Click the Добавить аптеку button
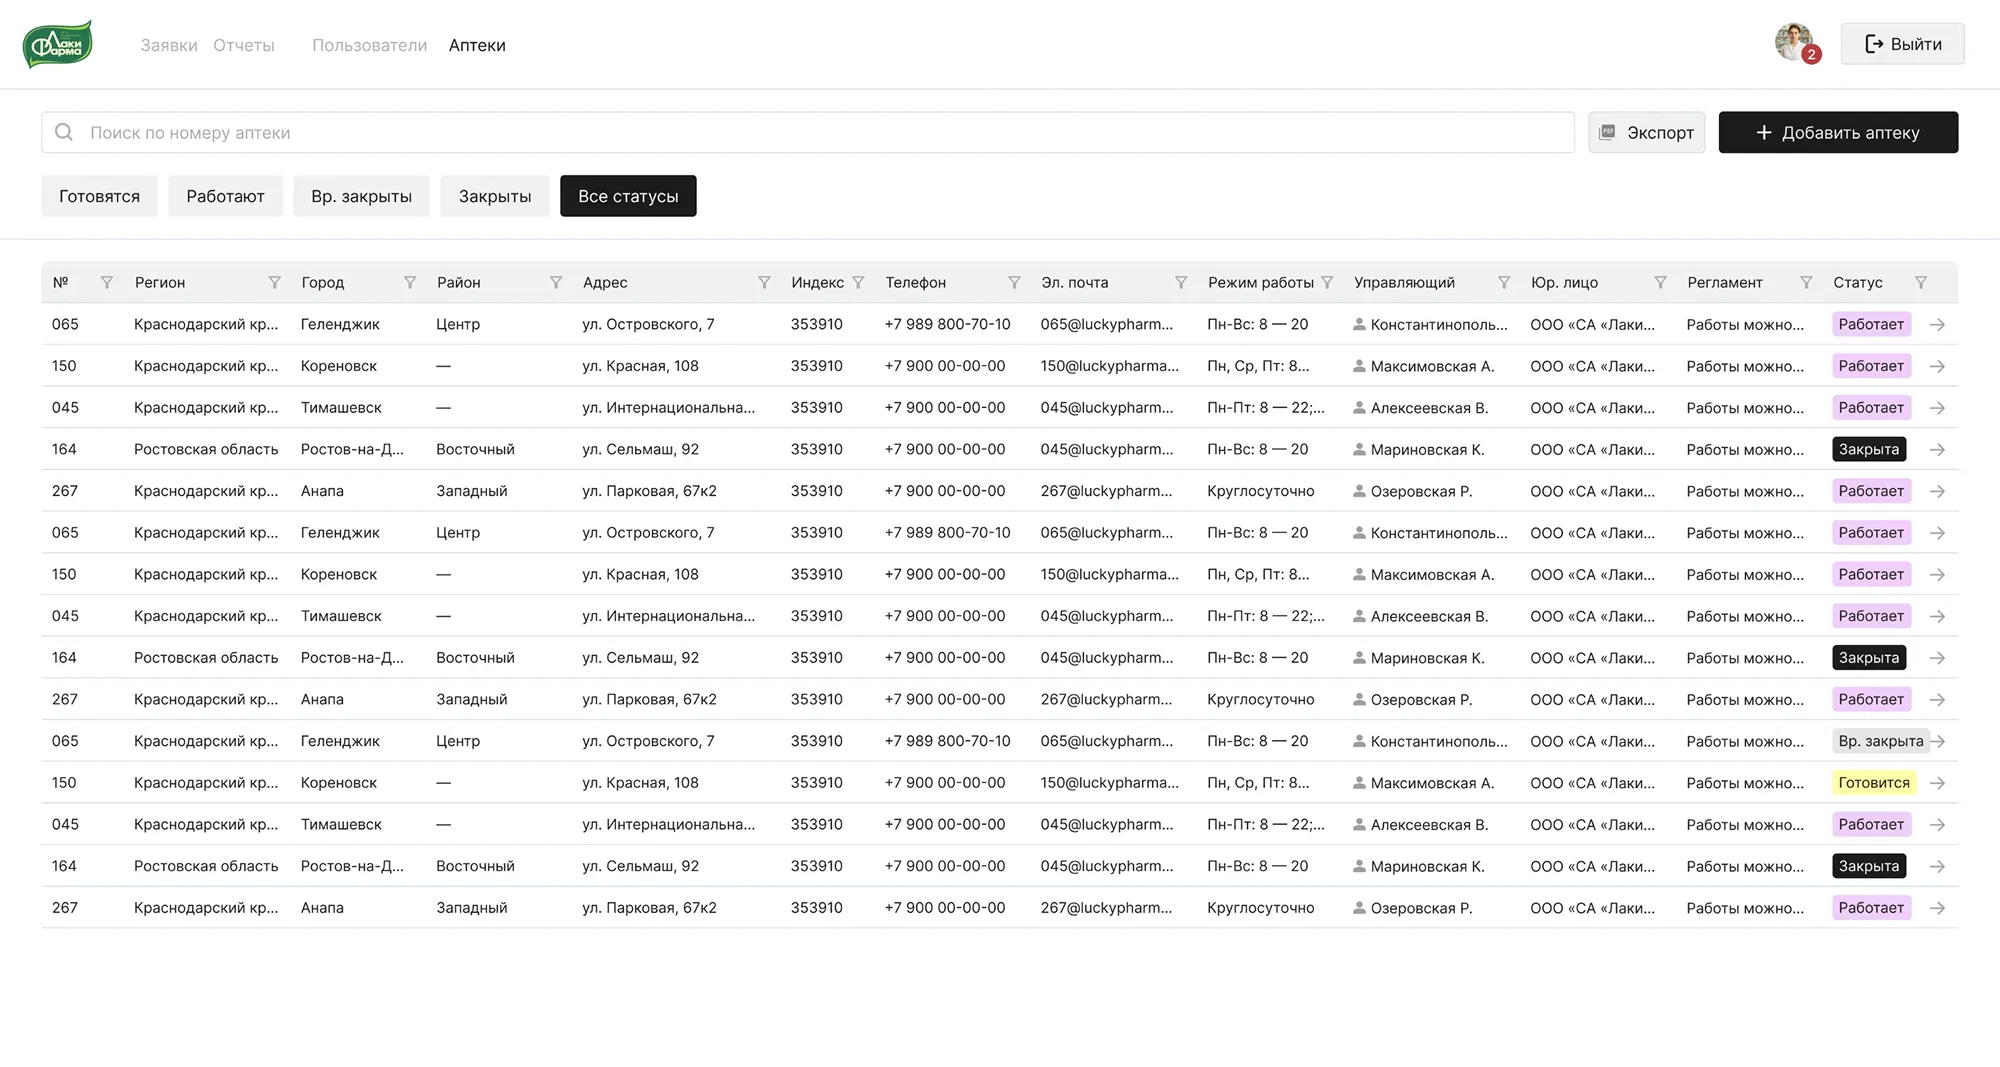 click(x=1838, y=132)
